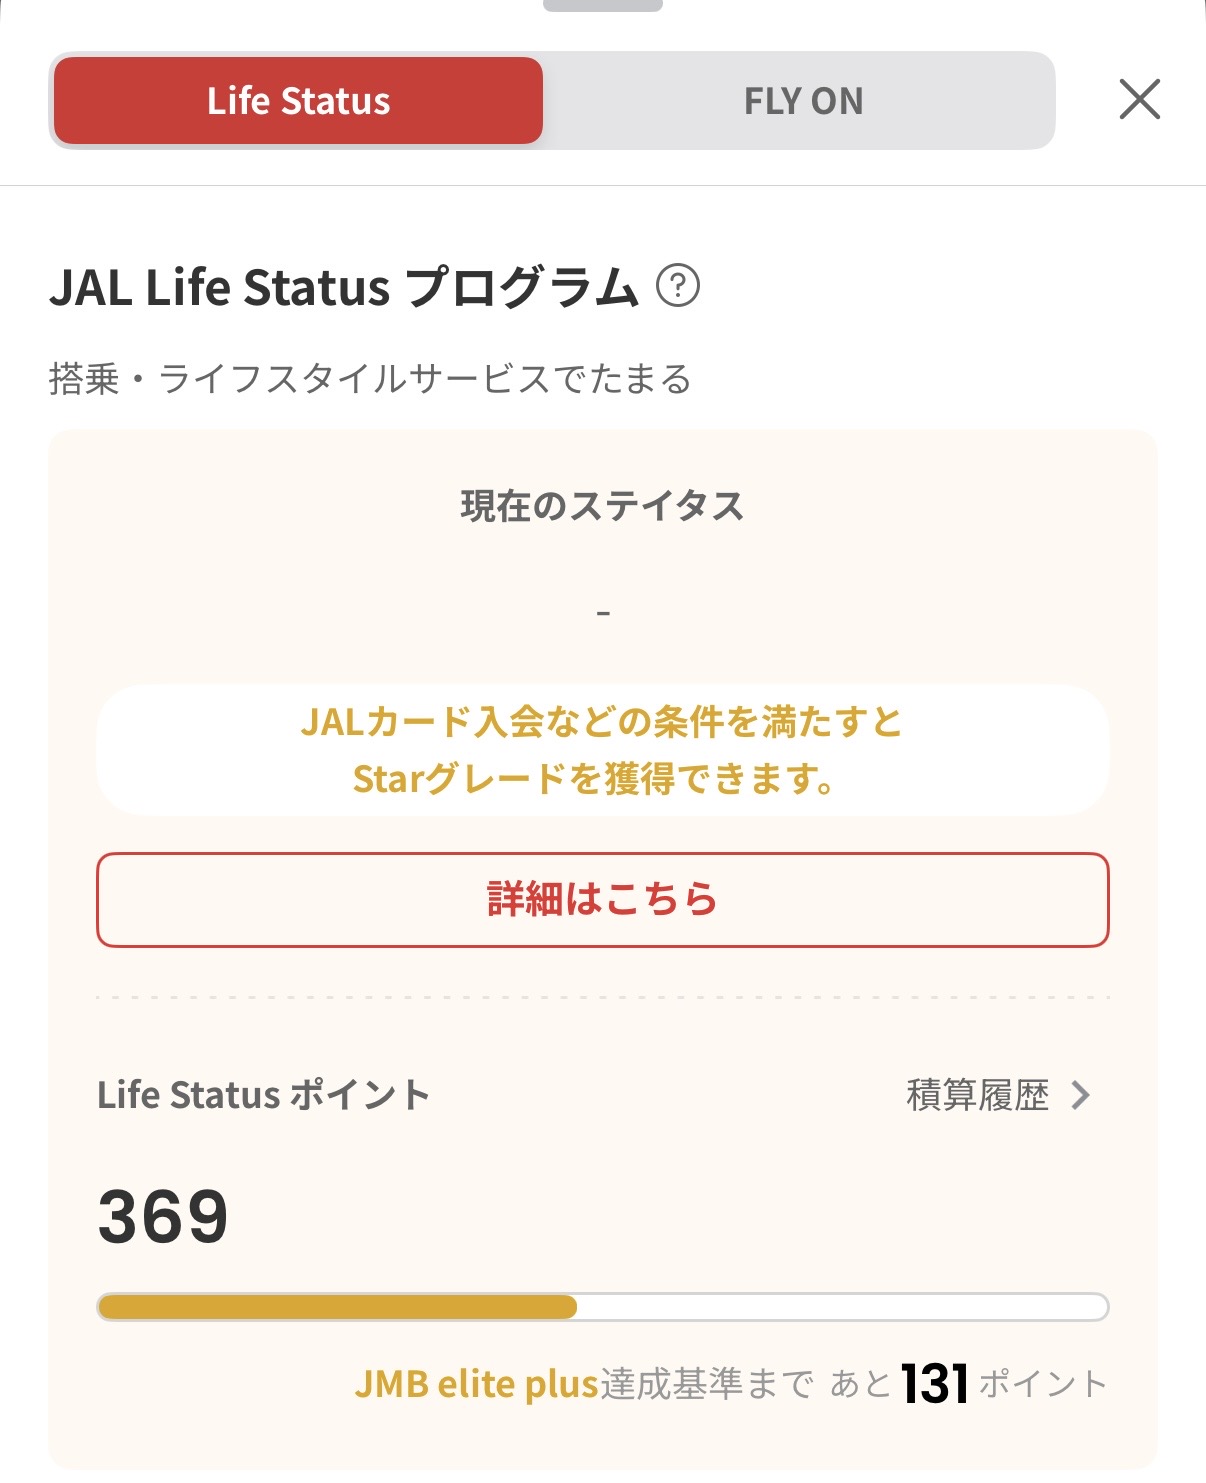This screenshot has height=1483, width=1206.
Task: Open the 積算履歴 history link
Action: click(977, 1095)
